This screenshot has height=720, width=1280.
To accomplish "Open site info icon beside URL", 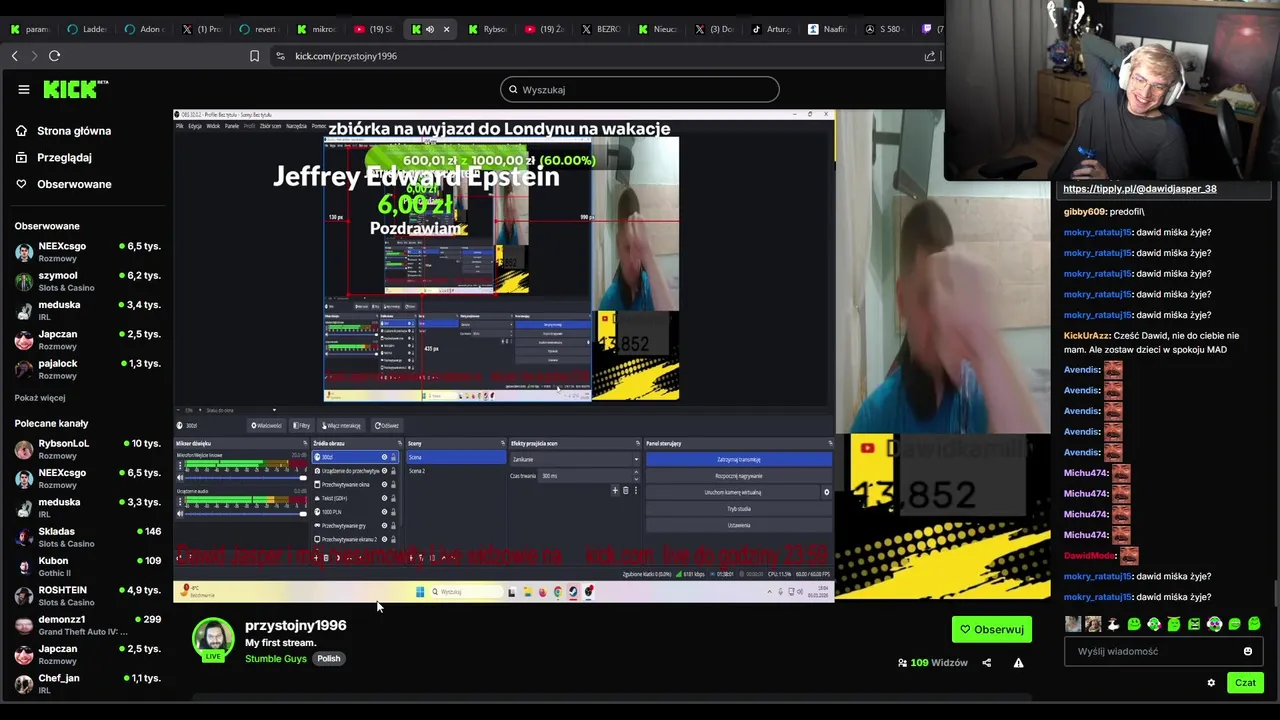I will [x=279, y=56].
